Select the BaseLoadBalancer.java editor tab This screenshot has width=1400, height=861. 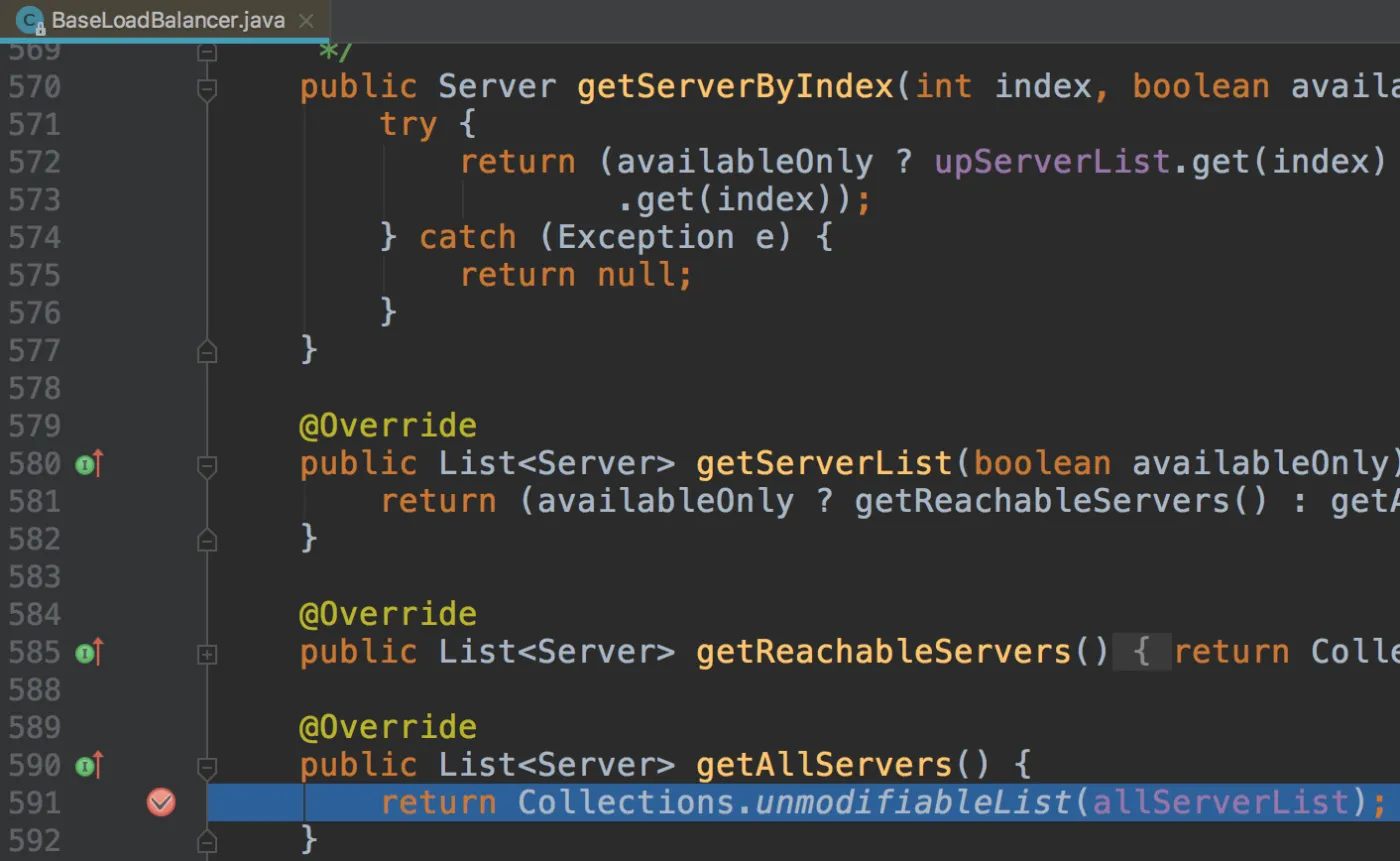point(165,20)
